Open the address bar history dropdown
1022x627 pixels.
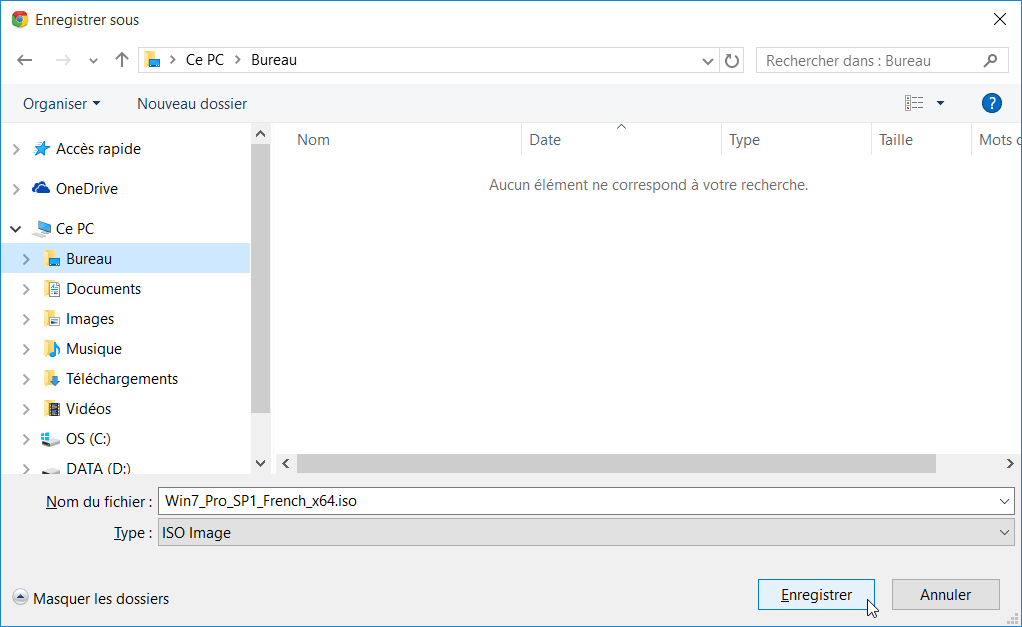pyautogui.click(x=707, y=61)
